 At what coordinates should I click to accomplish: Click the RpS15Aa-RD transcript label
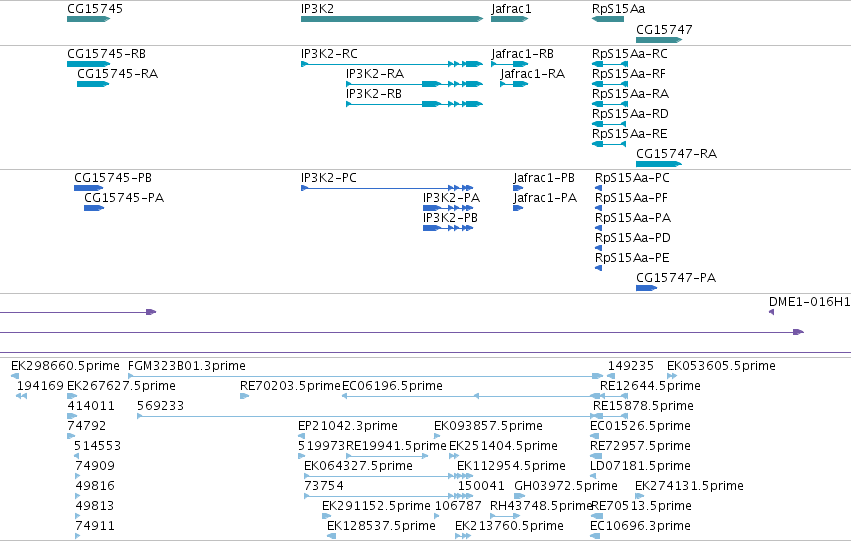[630, 114]
